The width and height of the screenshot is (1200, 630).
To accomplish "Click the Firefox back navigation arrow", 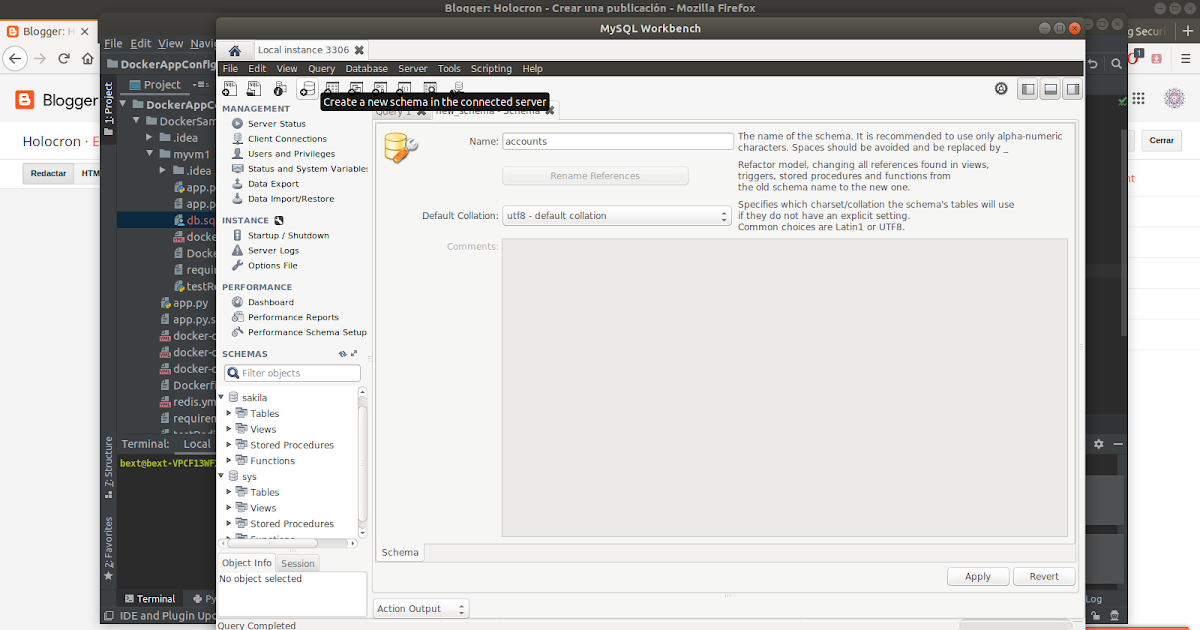I will [x=14, y=59].
